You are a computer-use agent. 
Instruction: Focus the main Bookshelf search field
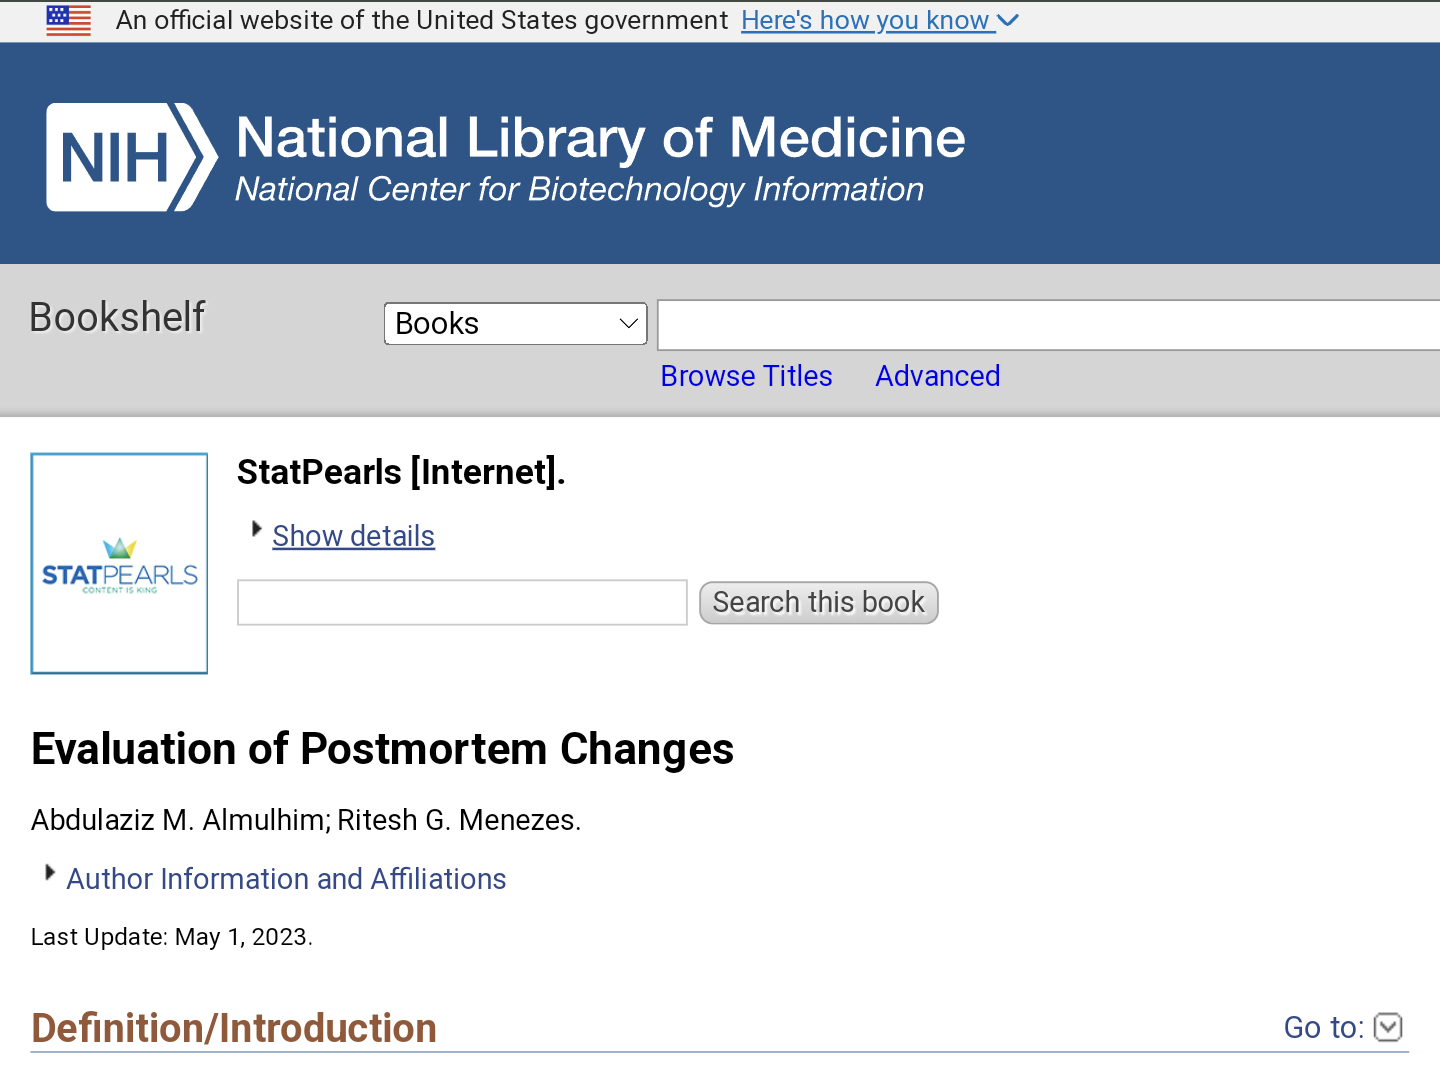pyautogui.click(x=1047, y=325)
